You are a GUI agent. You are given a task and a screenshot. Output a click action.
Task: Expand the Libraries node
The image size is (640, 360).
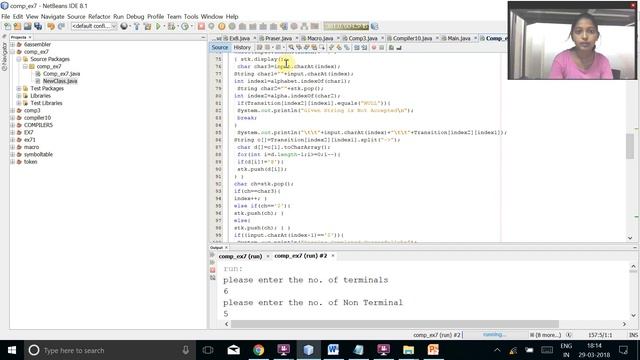[19, 96]
